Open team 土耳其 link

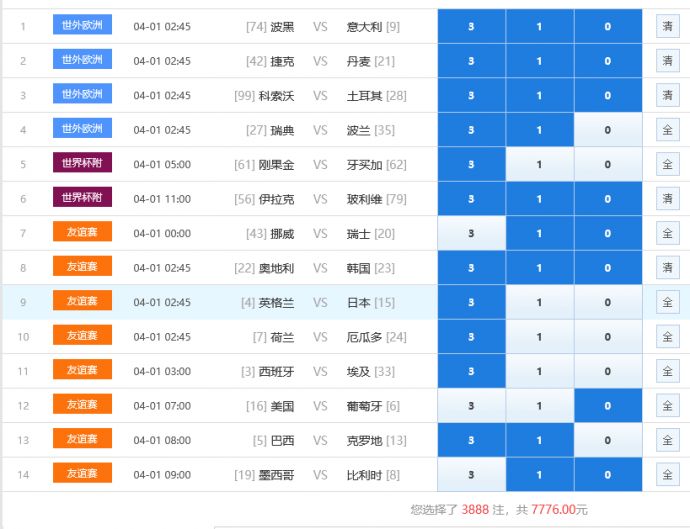[x=365, y=96]
